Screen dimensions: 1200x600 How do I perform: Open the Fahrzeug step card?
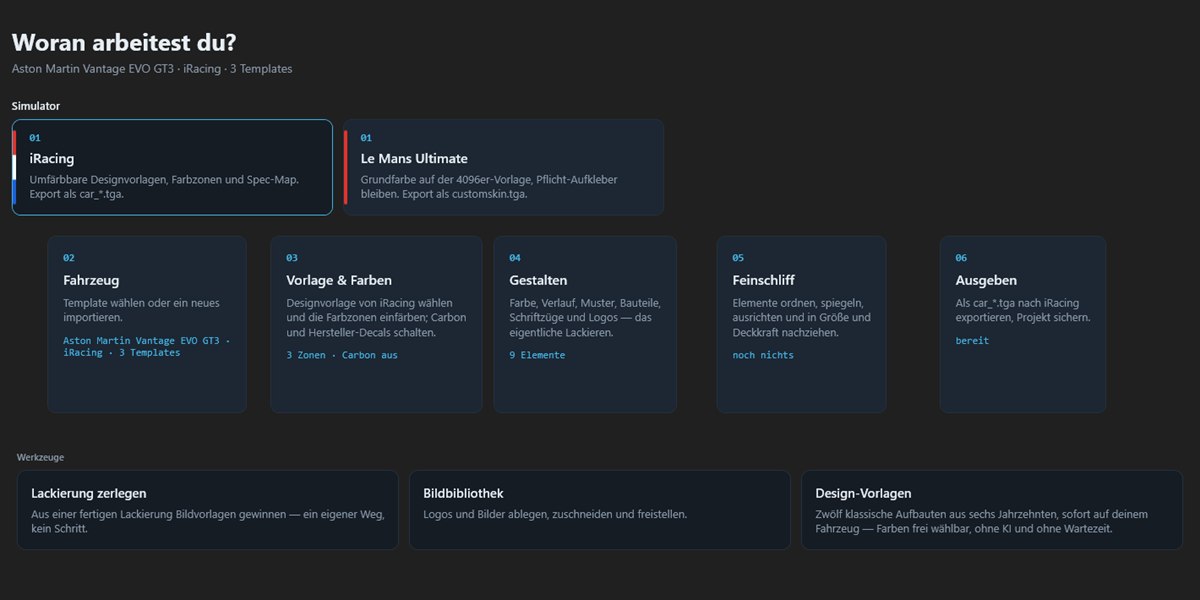tap(147, 324)
